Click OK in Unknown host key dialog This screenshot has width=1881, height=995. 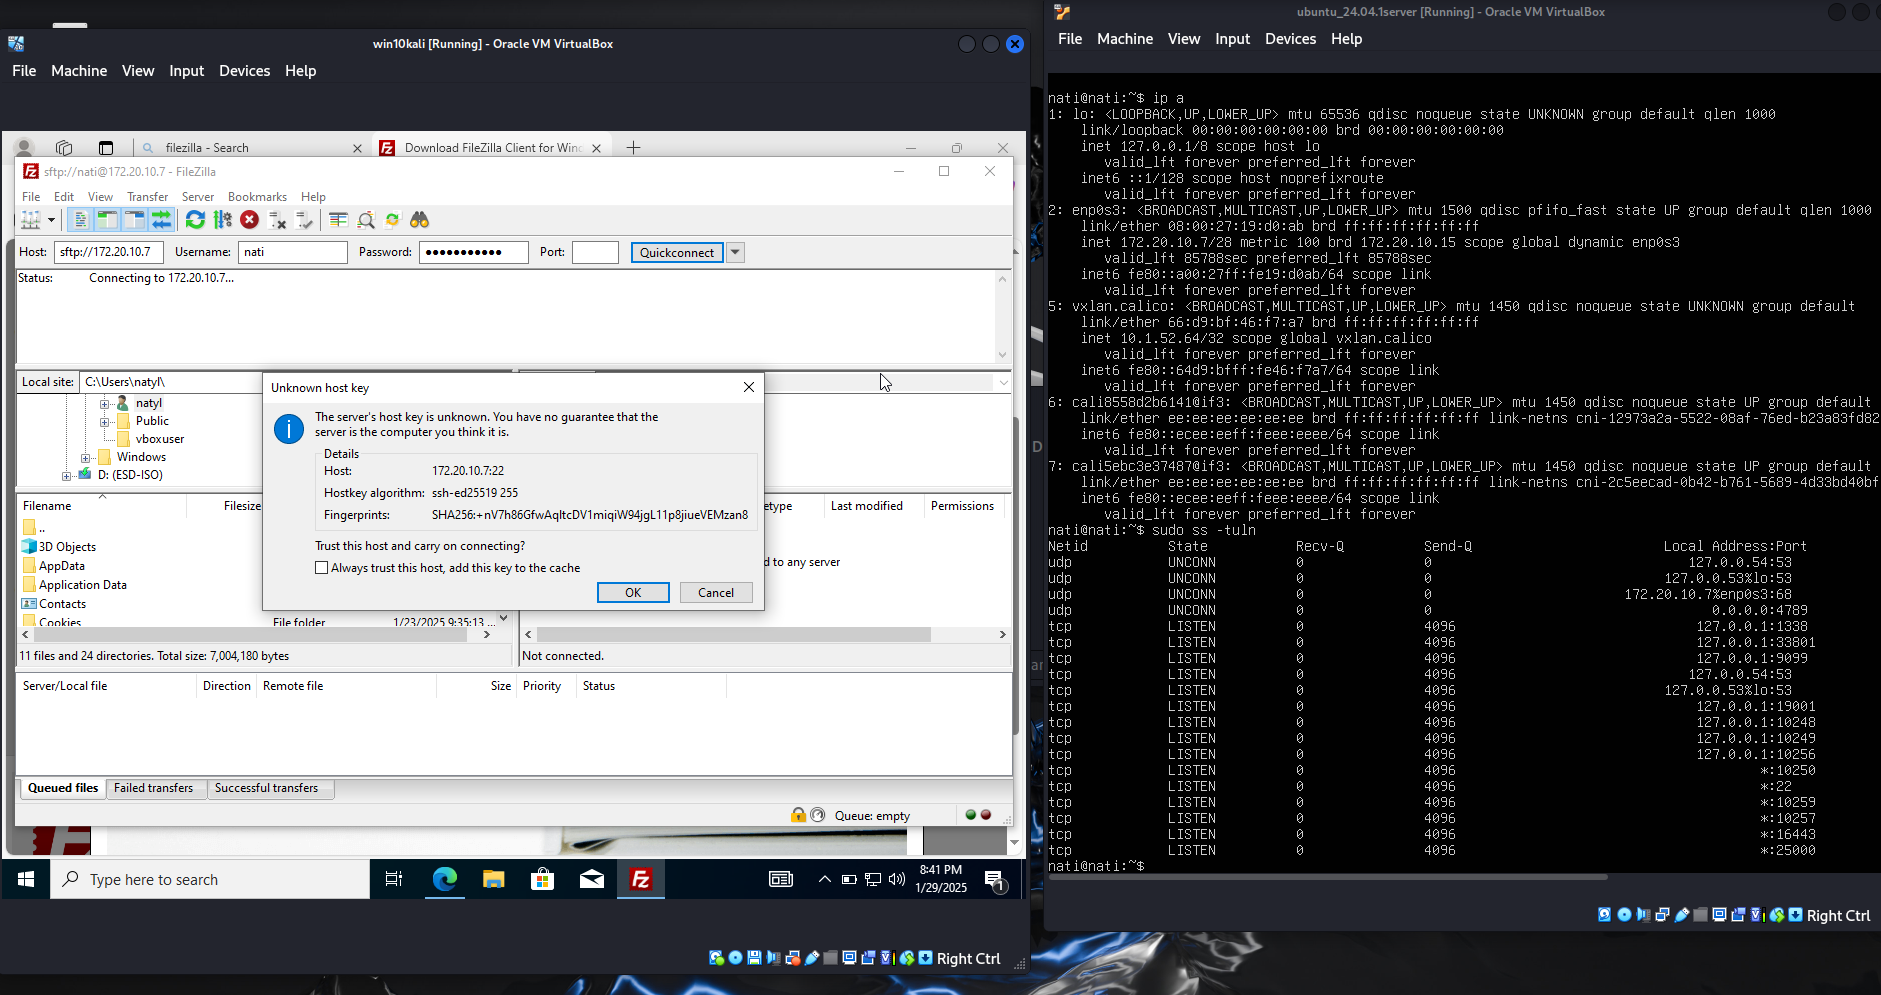(633, 593)
